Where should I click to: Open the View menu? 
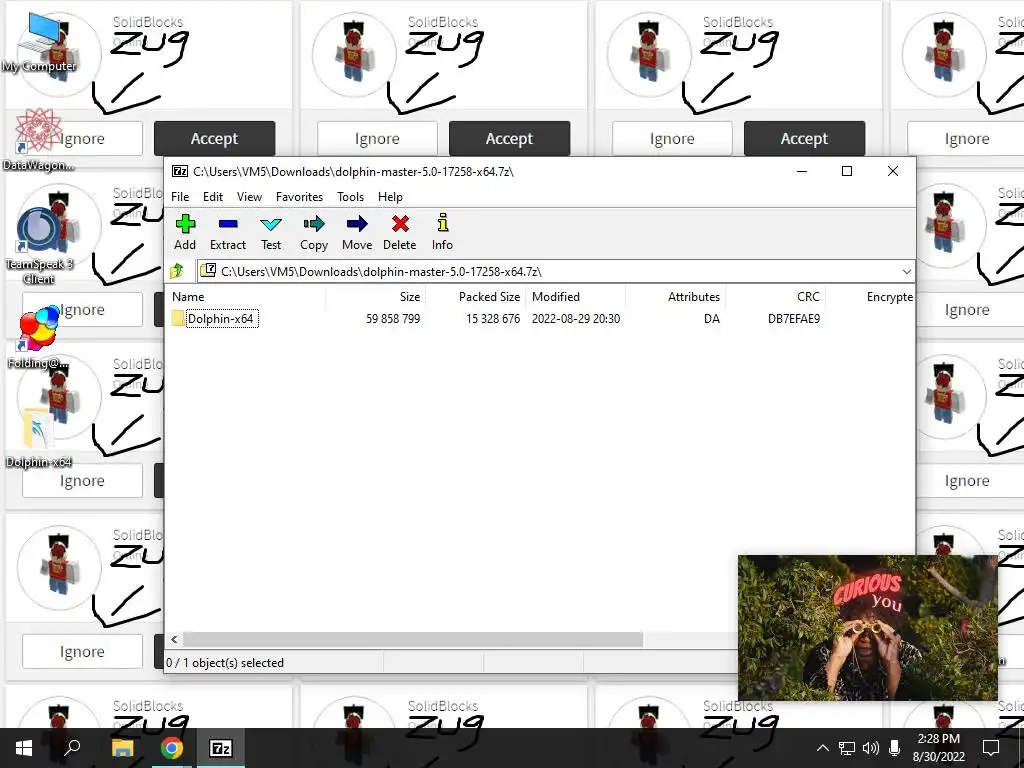point(249,197)
